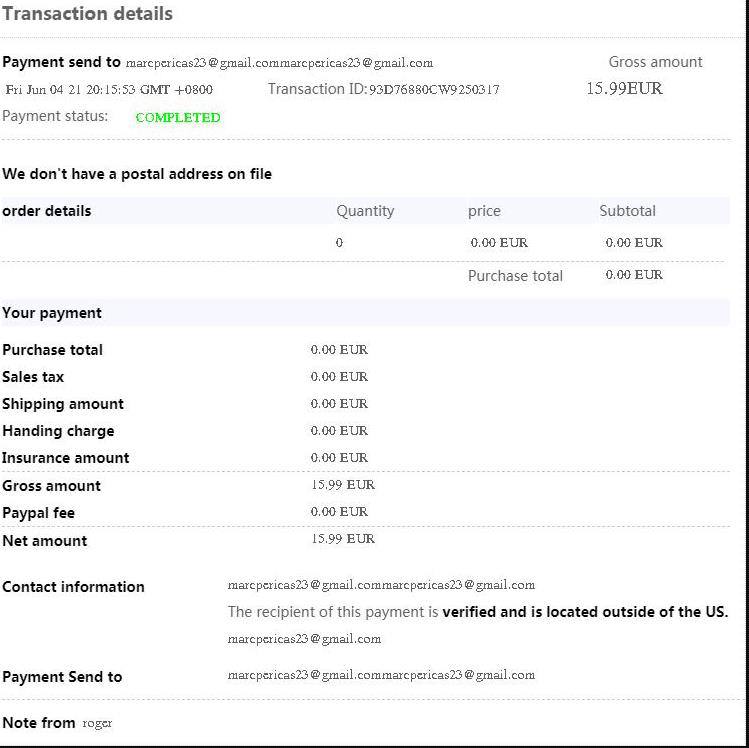
Task: Click the Your payment section header
Action: (52, 313)
